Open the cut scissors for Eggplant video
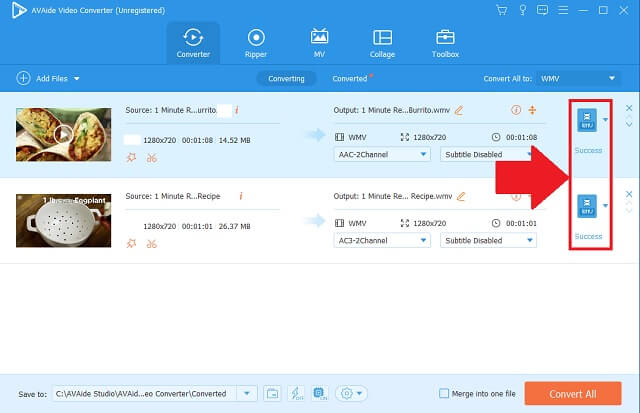Image resolution: width=640 pixels, height=413 pixels. [x=152, y=244]
